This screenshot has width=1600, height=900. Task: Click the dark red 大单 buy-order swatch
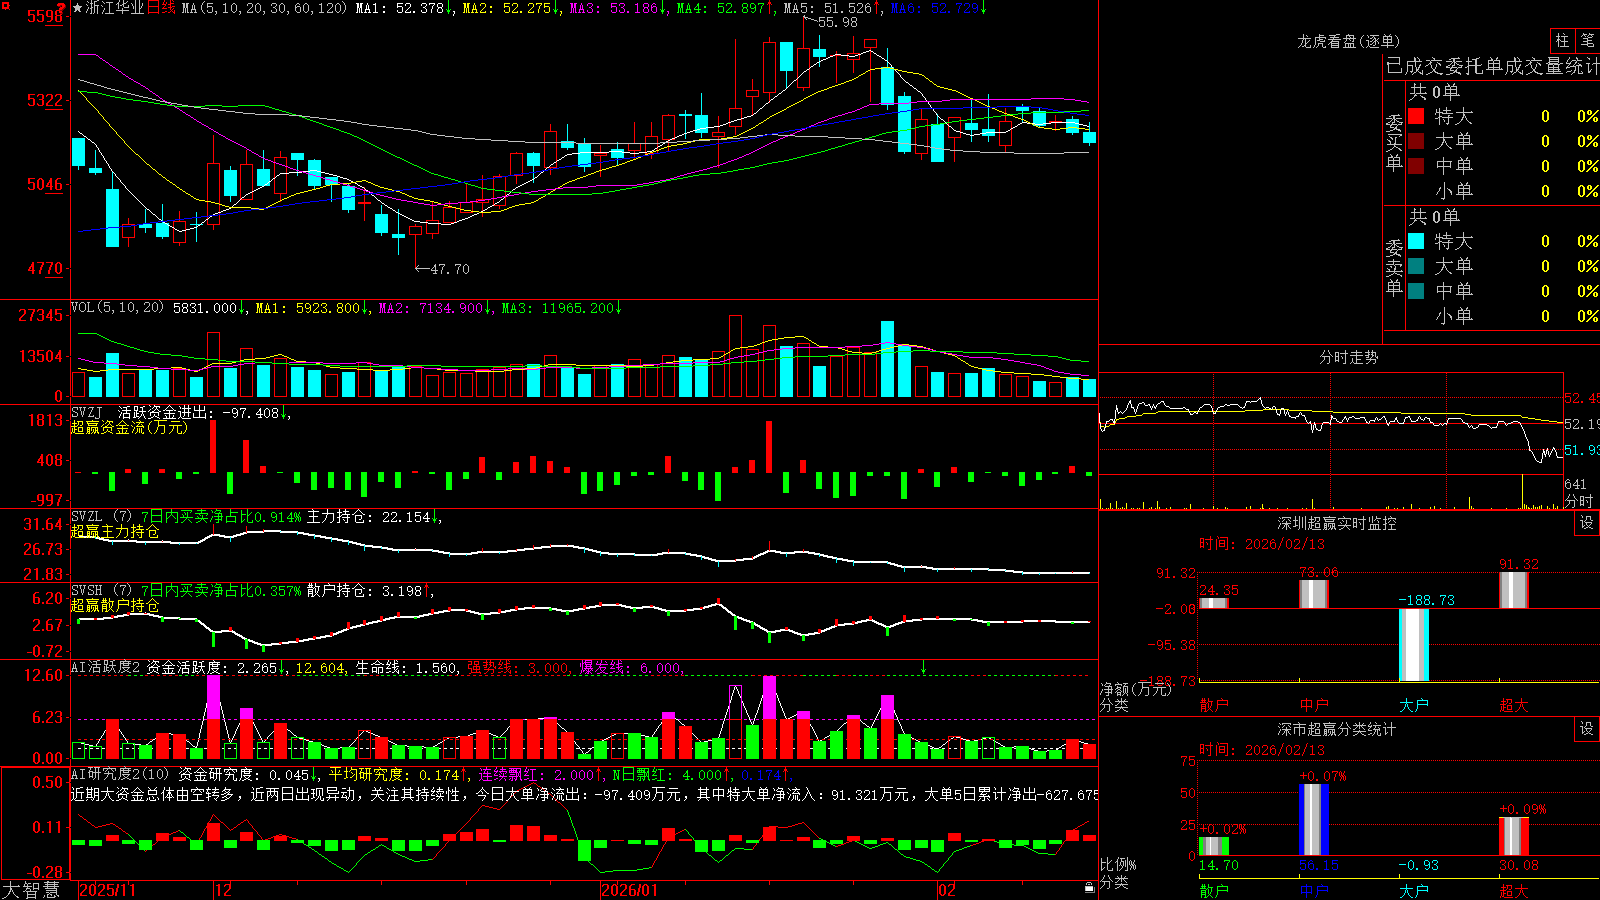coord(1416,141)
